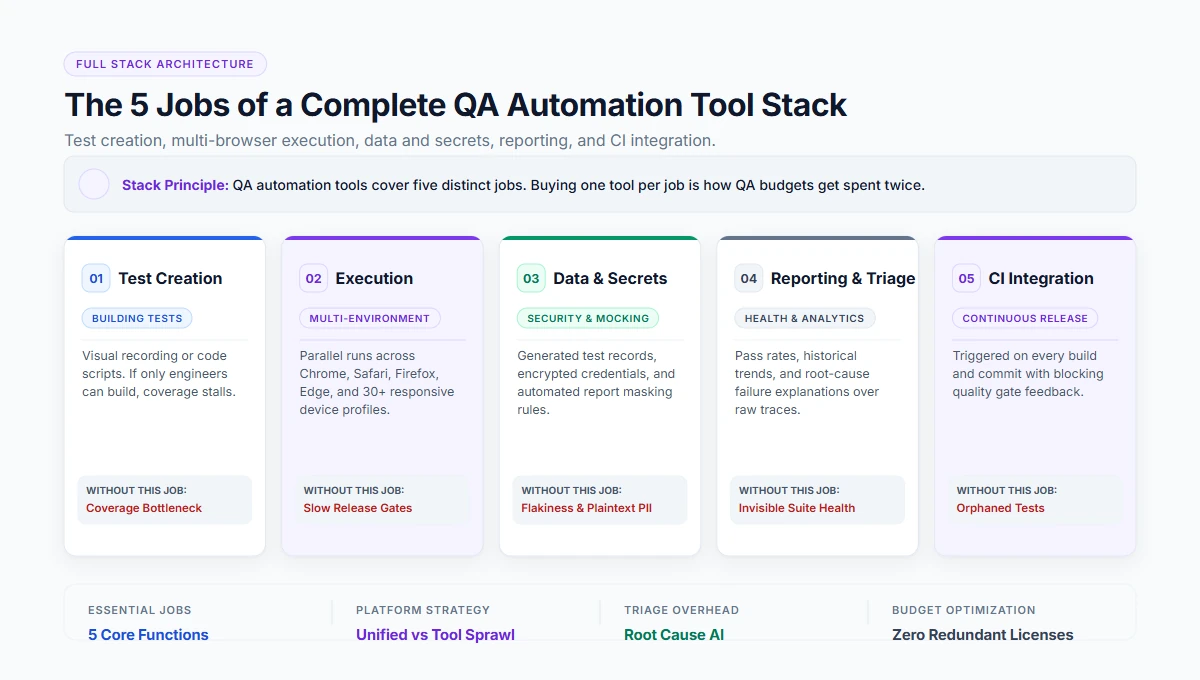Select the 03 number badge
Image resolution: width=1200 pixels, height=680 pixels.
tap(531, 278)
